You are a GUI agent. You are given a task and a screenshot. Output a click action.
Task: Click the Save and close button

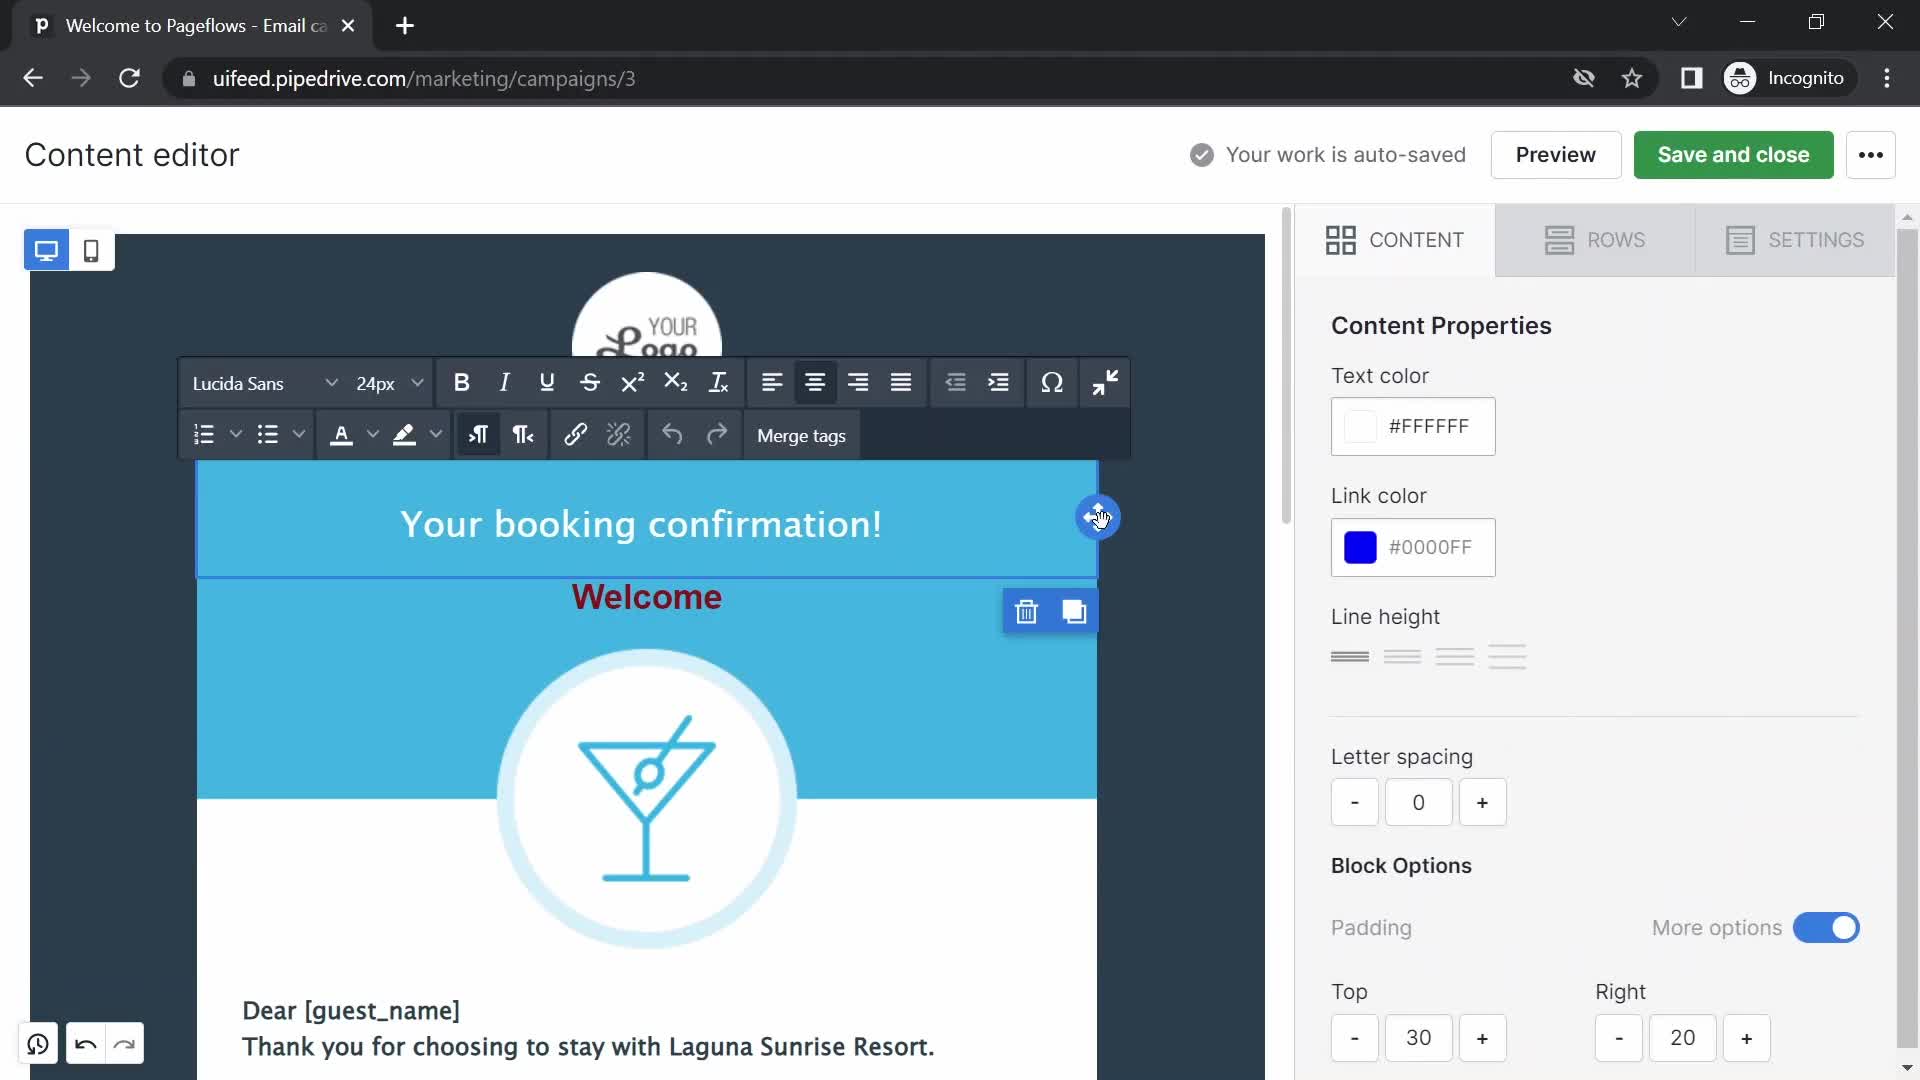(1734, 154)
